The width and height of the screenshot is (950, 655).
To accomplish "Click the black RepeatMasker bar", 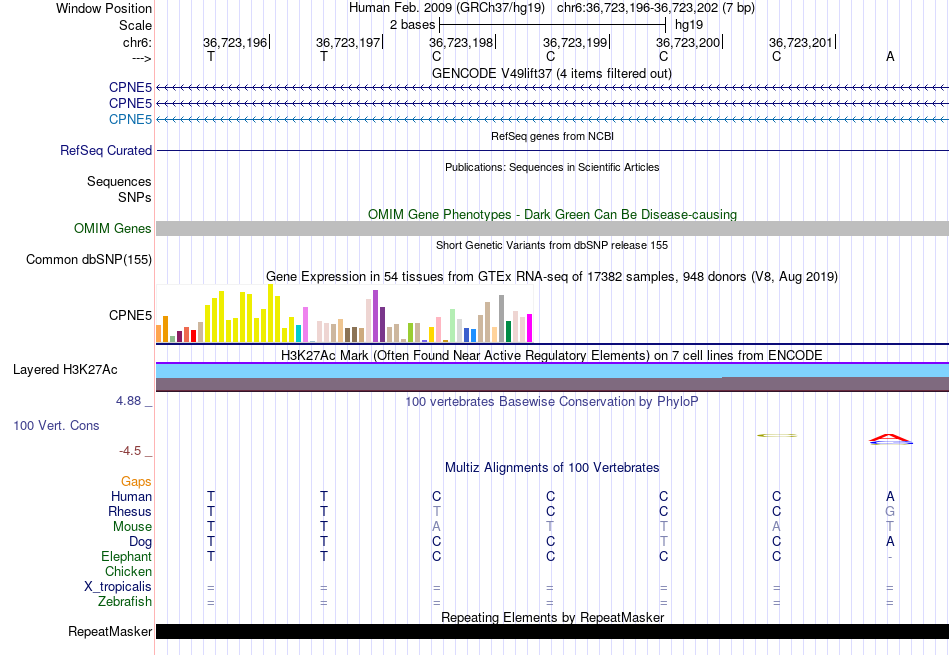I will coord(553,631).
